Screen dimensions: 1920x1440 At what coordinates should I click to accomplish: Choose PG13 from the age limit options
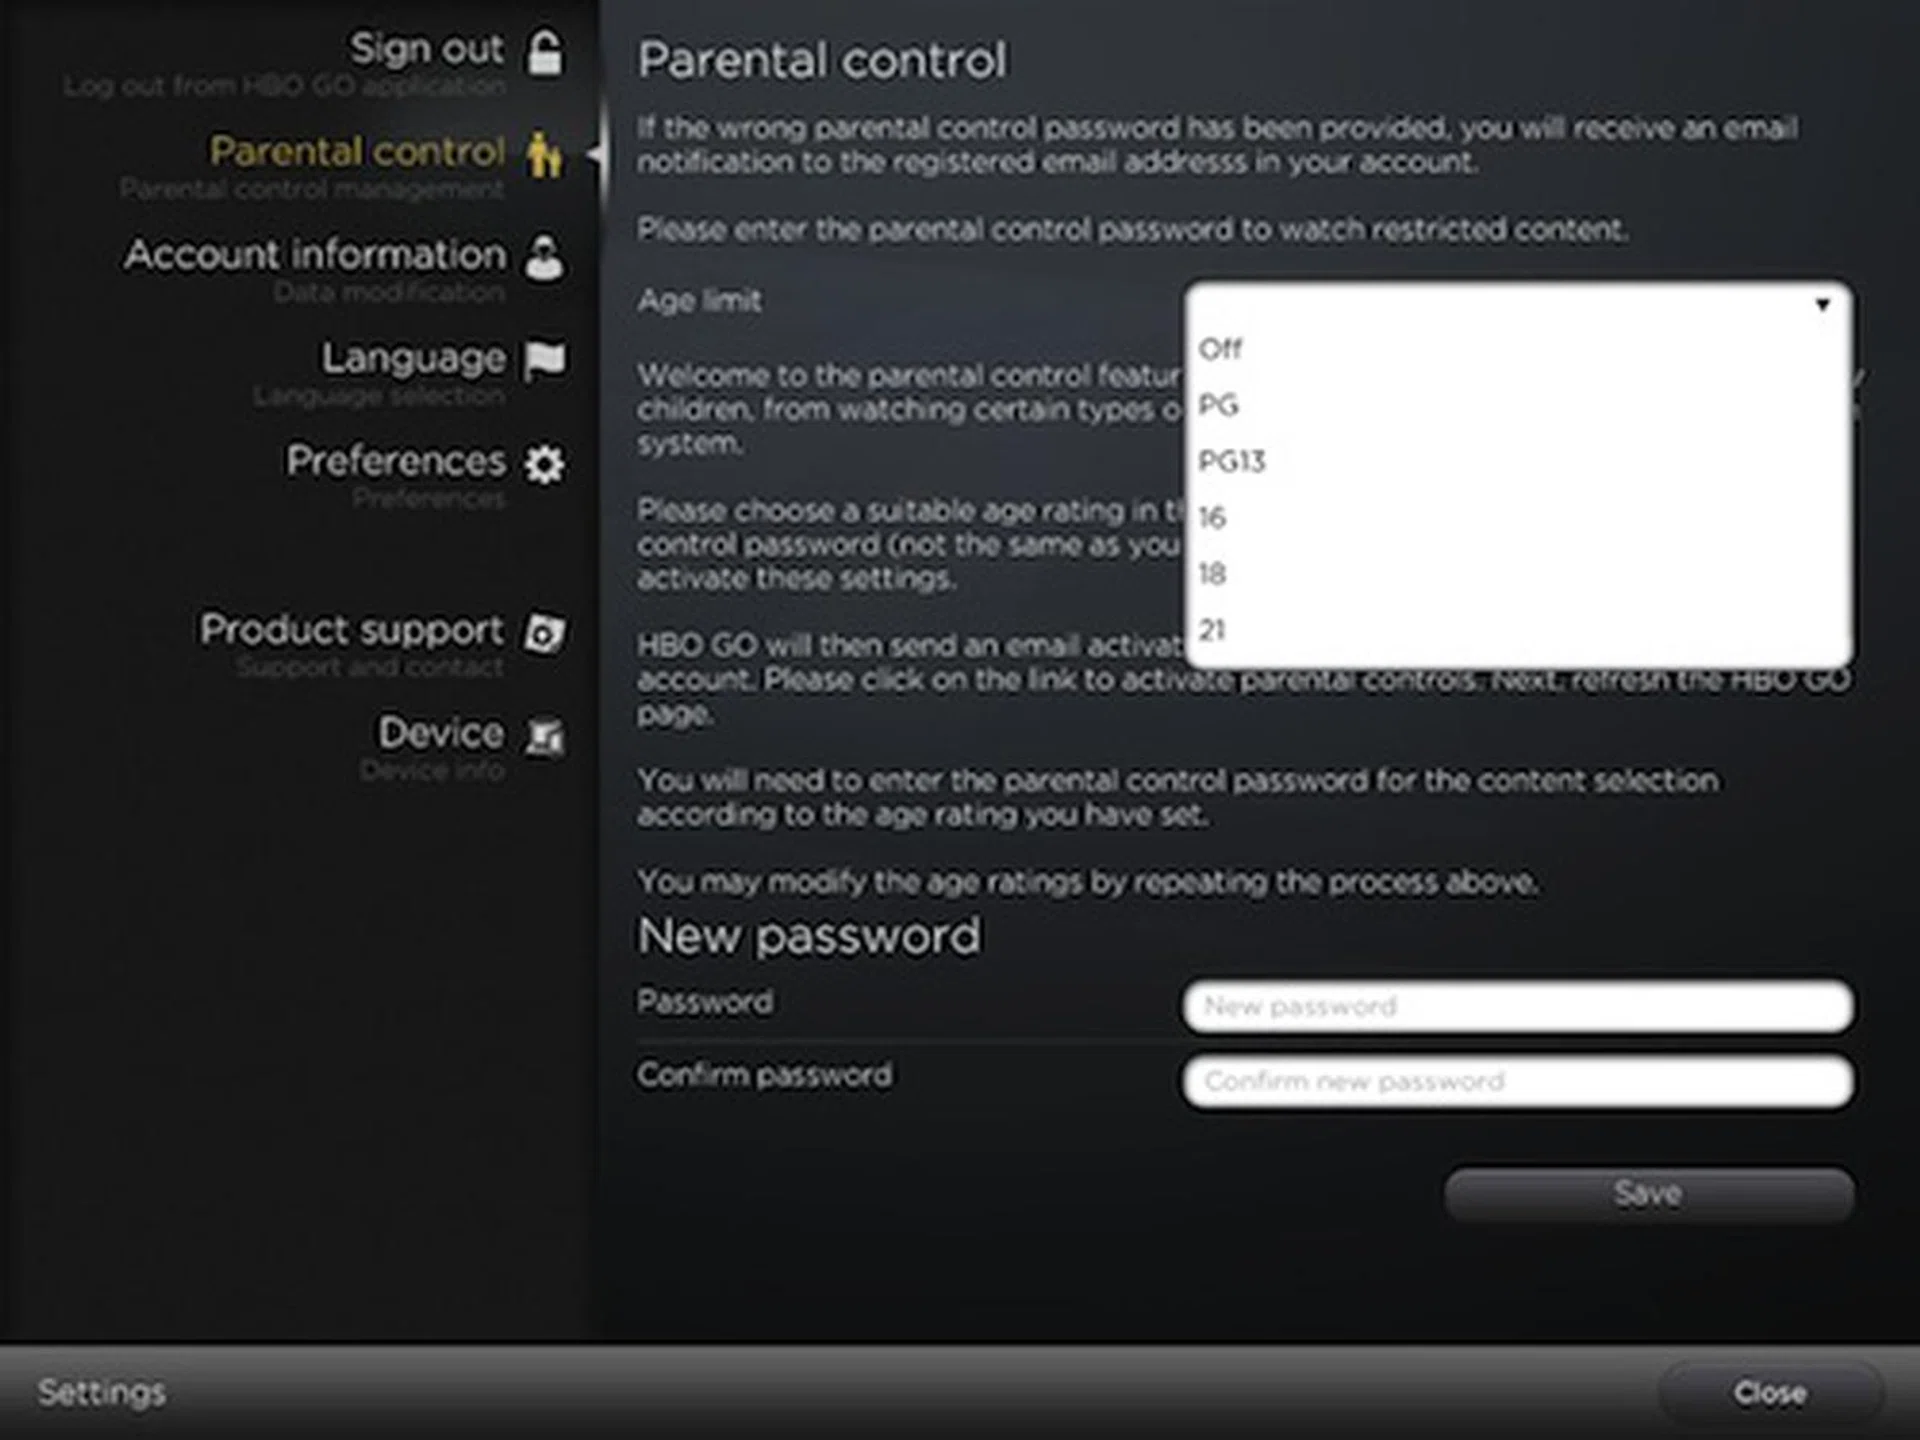pos(1232,461)
